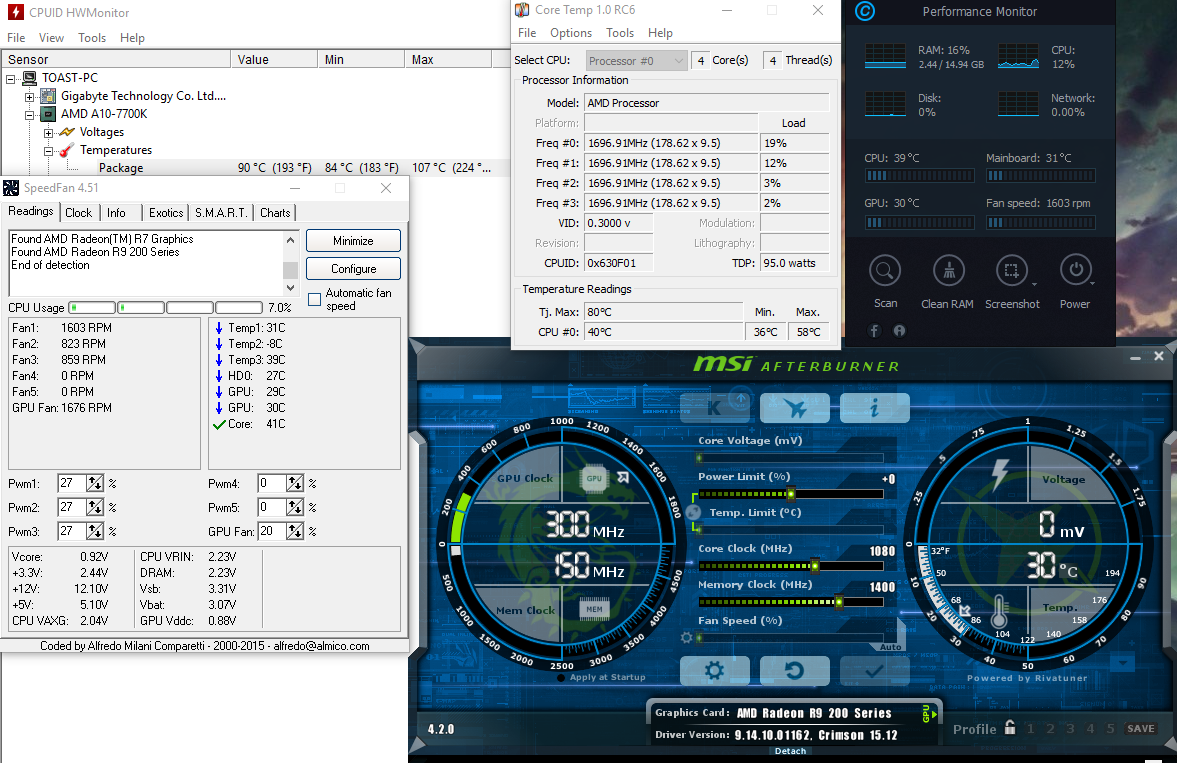Expand the Gigabyte Technology node

click(29, 96)
